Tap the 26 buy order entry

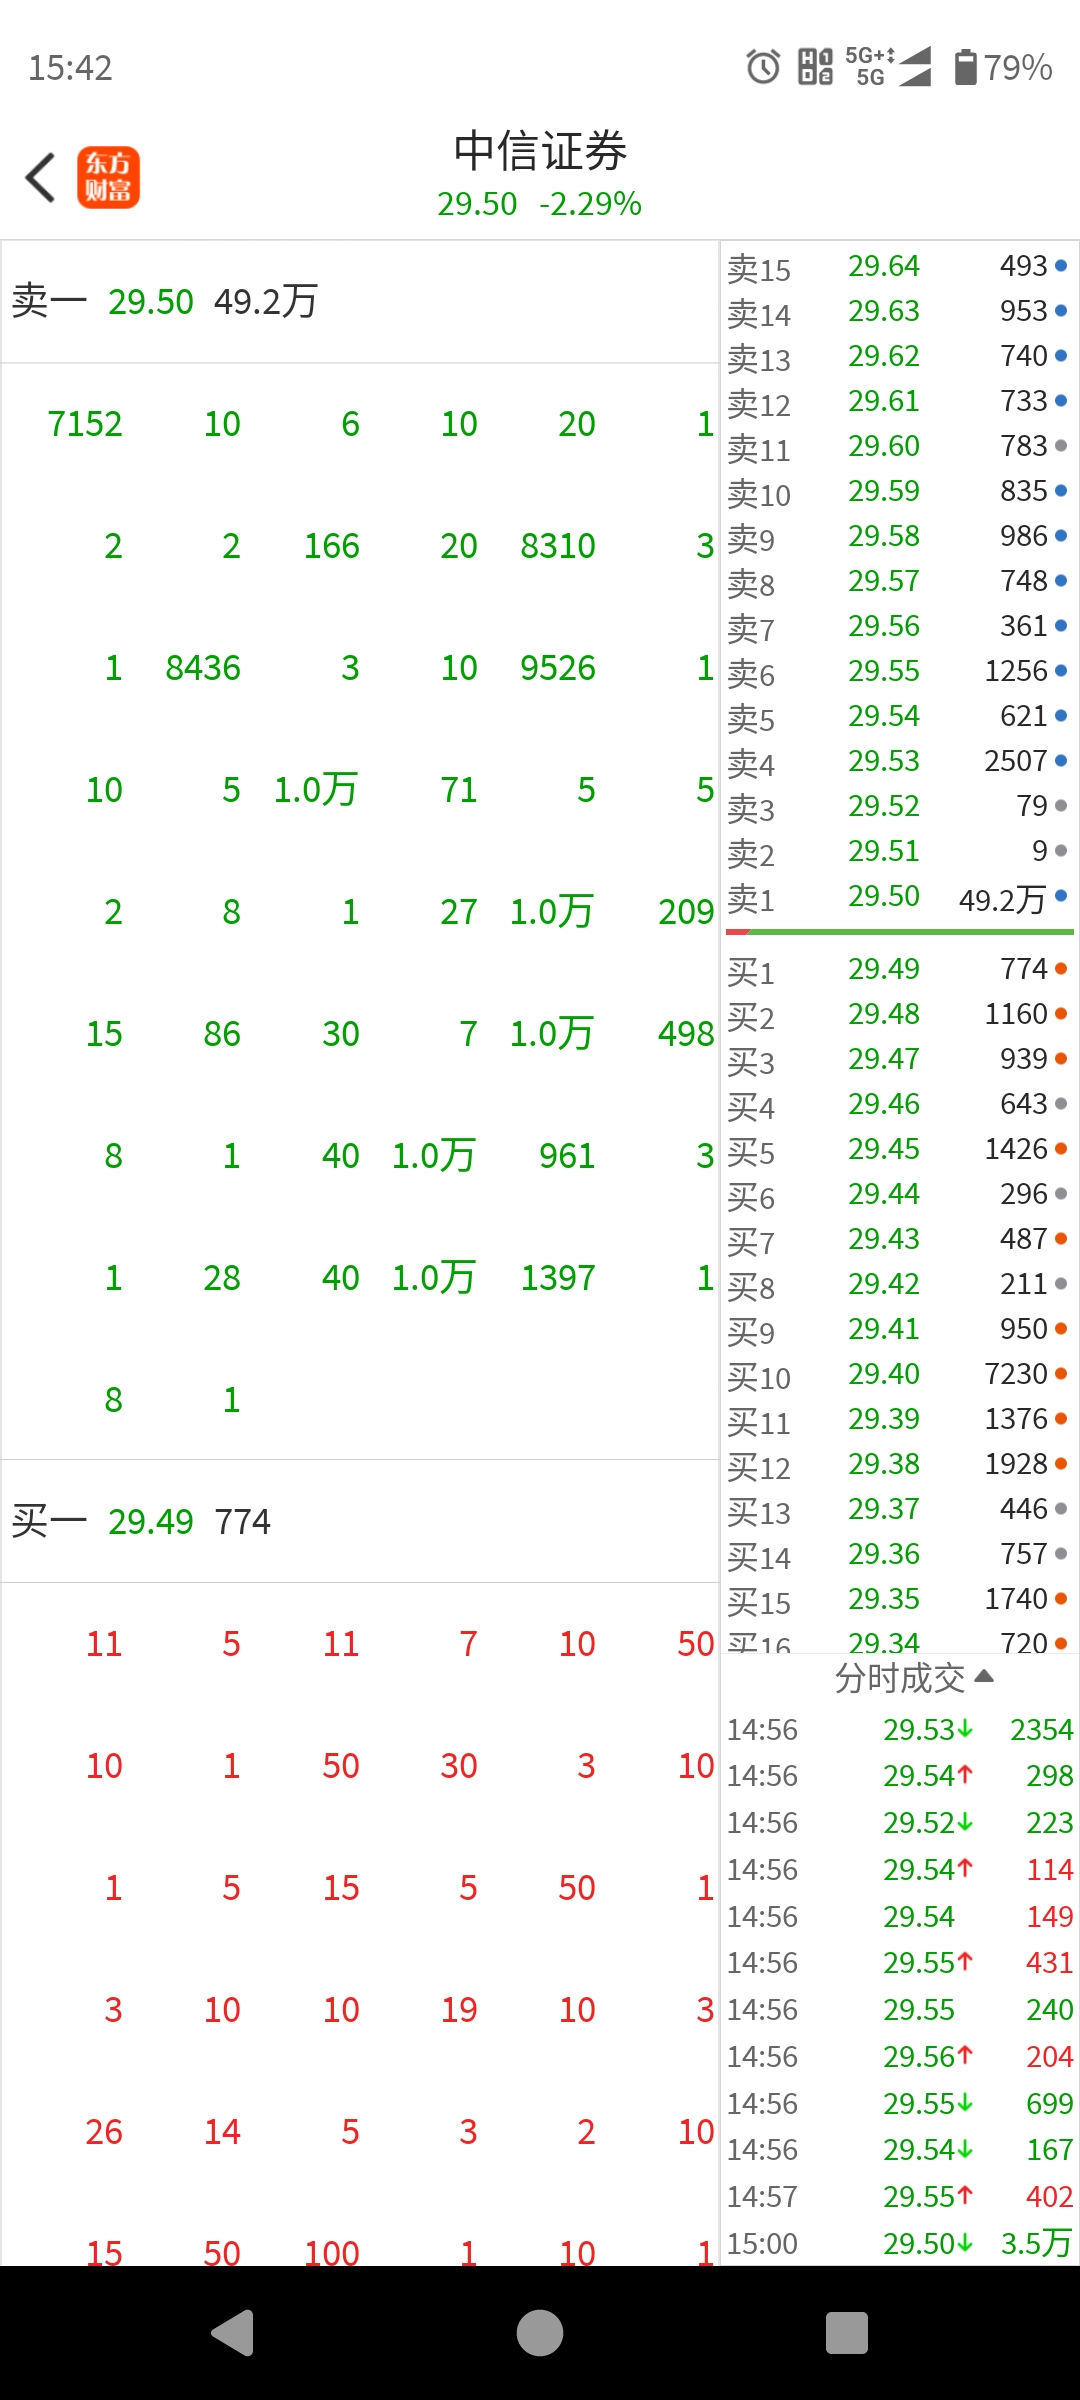[x=104, y=2132]
